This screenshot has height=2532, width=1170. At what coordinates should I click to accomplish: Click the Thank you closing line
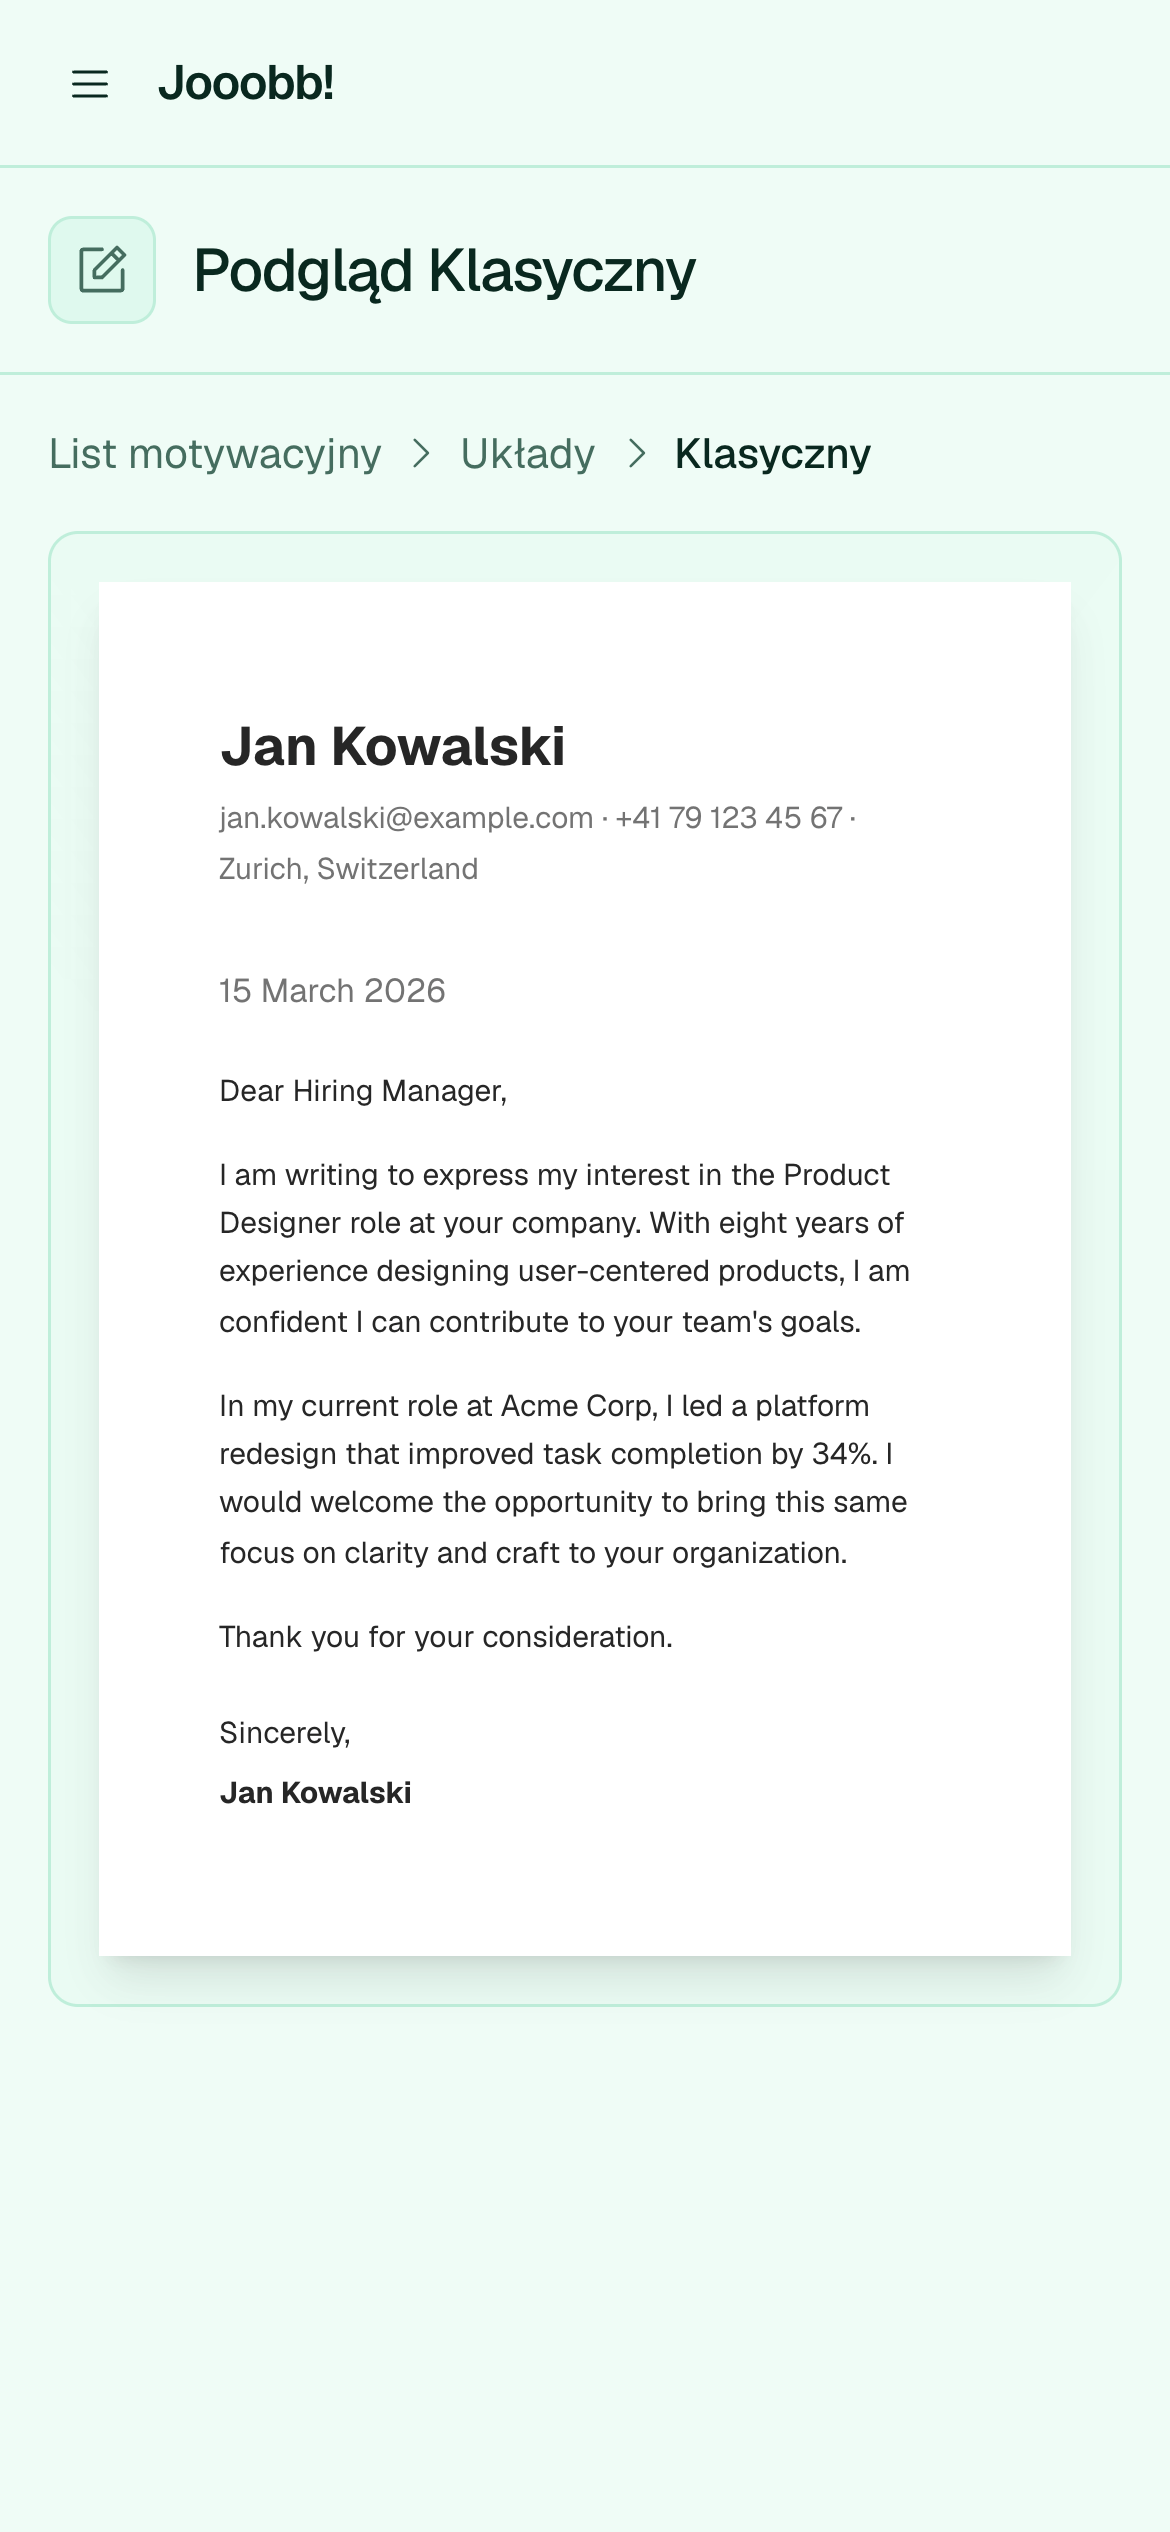point(446,1637)
